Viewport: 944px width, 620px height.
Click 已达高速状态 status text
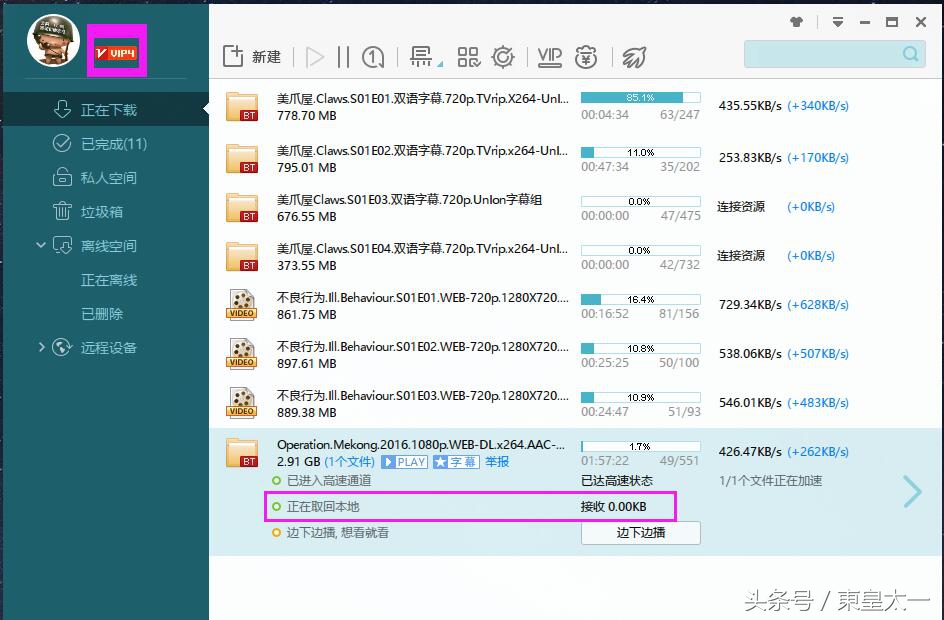click(617, 480)
